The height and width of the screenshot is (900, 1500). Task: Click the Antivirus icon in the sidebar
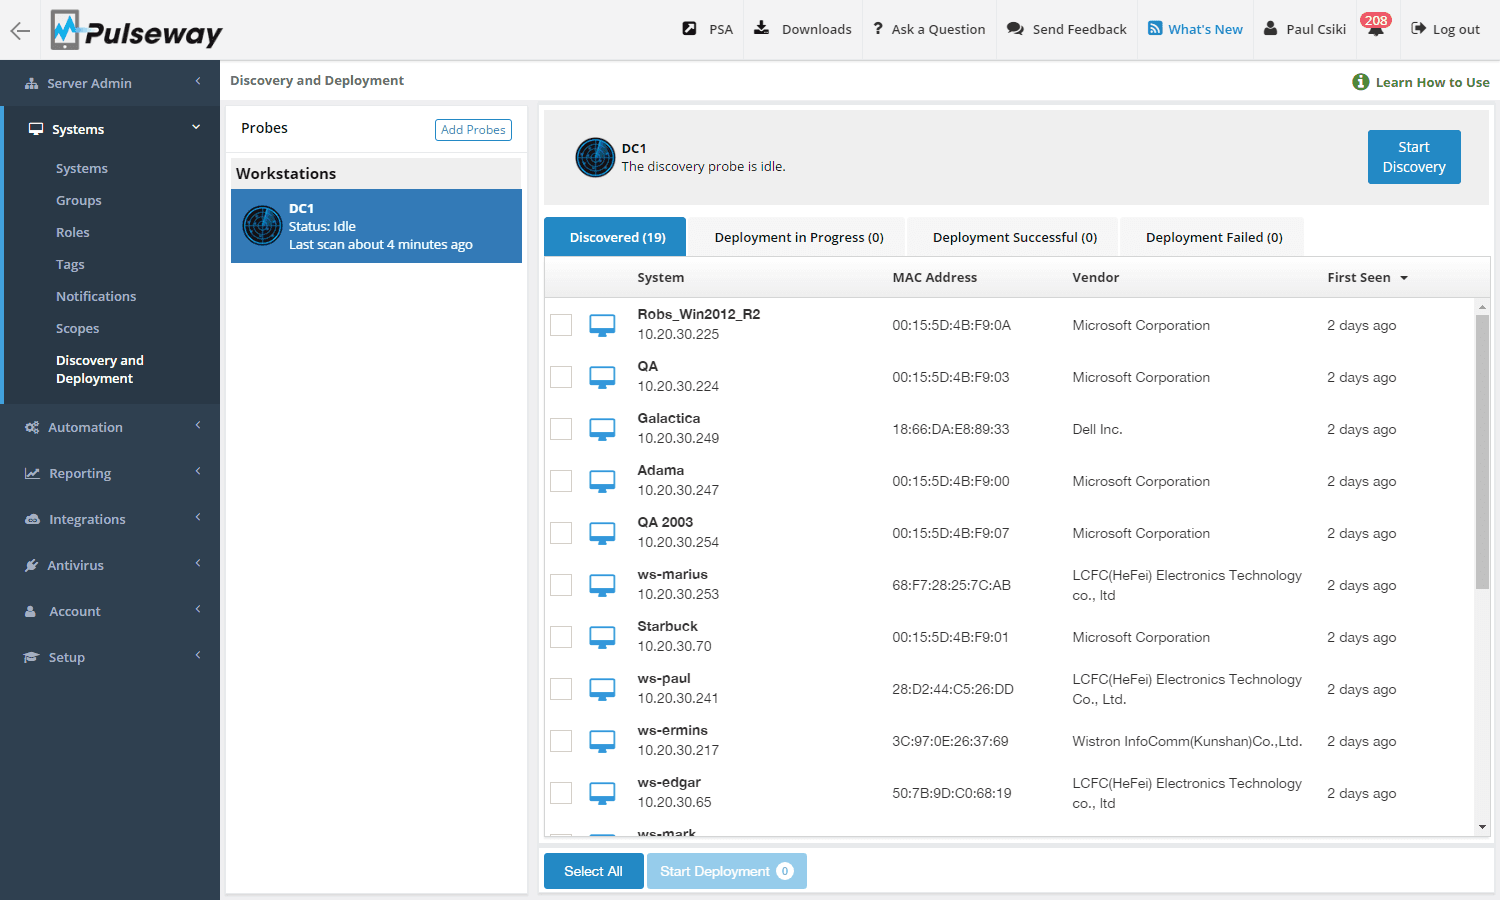[x=32, y=564]
